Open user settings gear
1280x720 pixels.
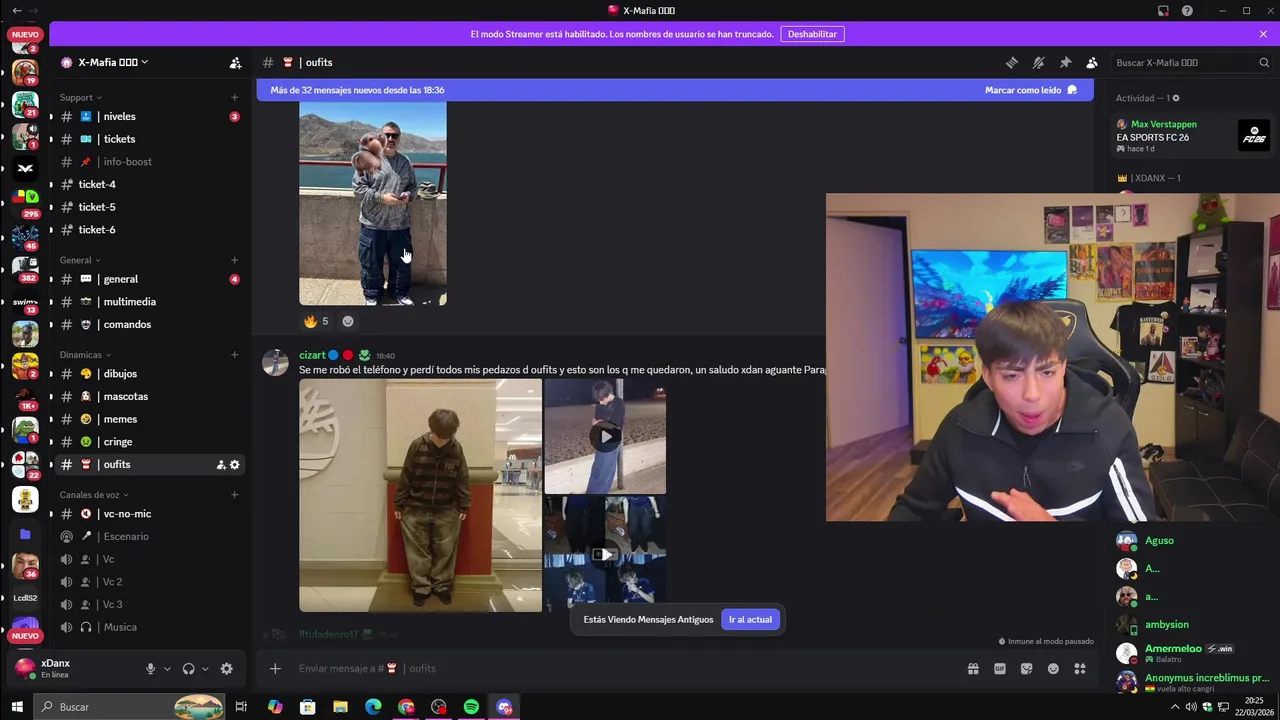coord(226,669)
